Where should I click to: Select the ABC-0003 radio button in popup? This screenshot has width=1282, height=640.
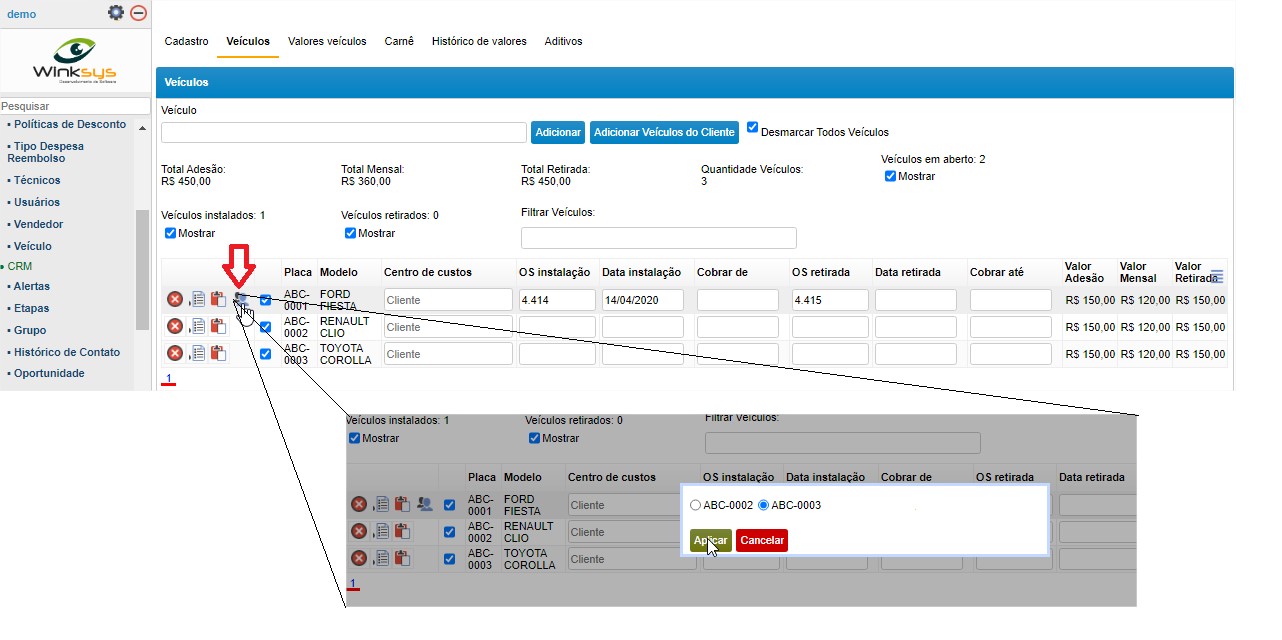764,506
